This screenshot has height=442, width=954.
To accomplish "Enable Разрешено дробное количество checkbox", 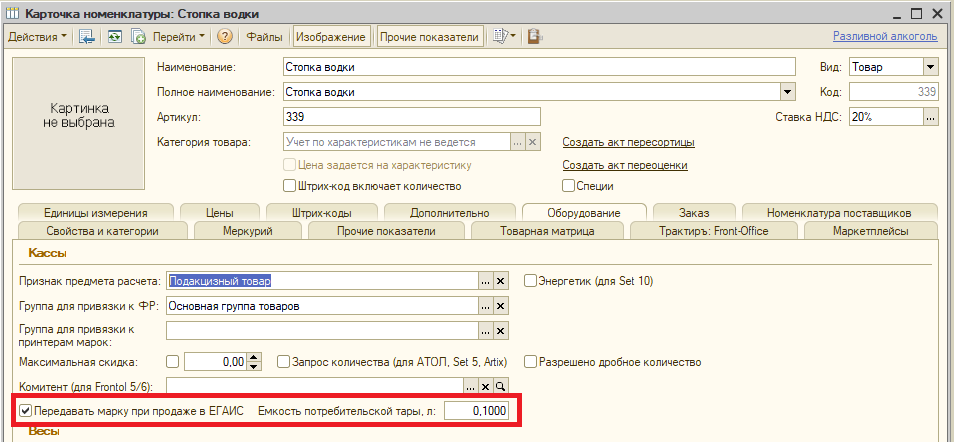I will [x=532, y=362].
